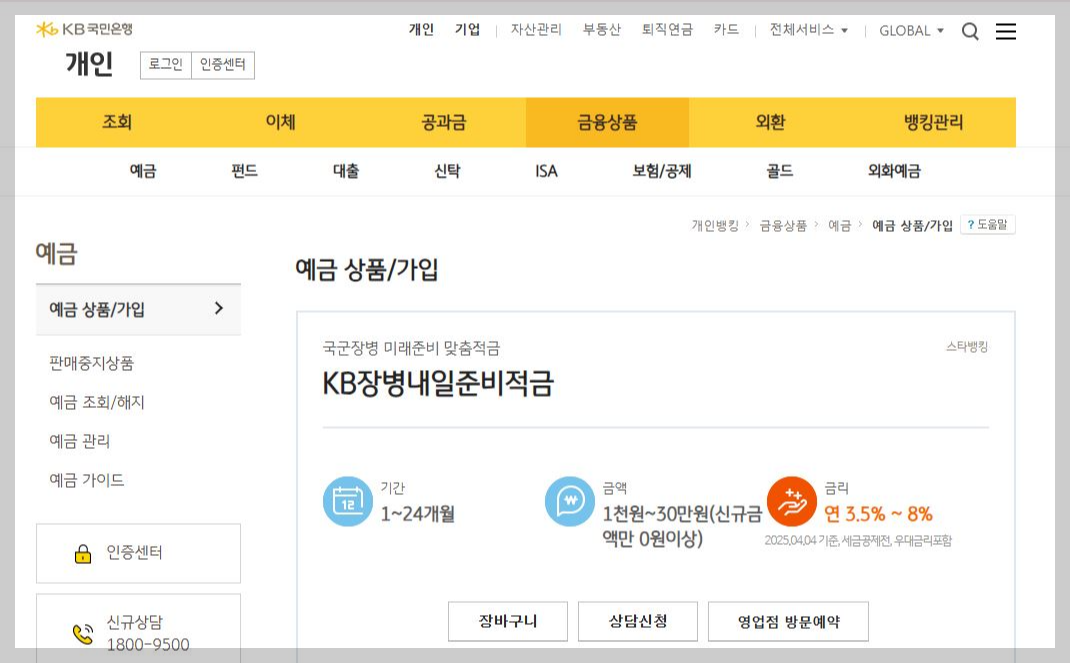Select the 뱅킹관리 main menu
The width and height of the screenshot is (1070, 663).
tap(934, 122)
